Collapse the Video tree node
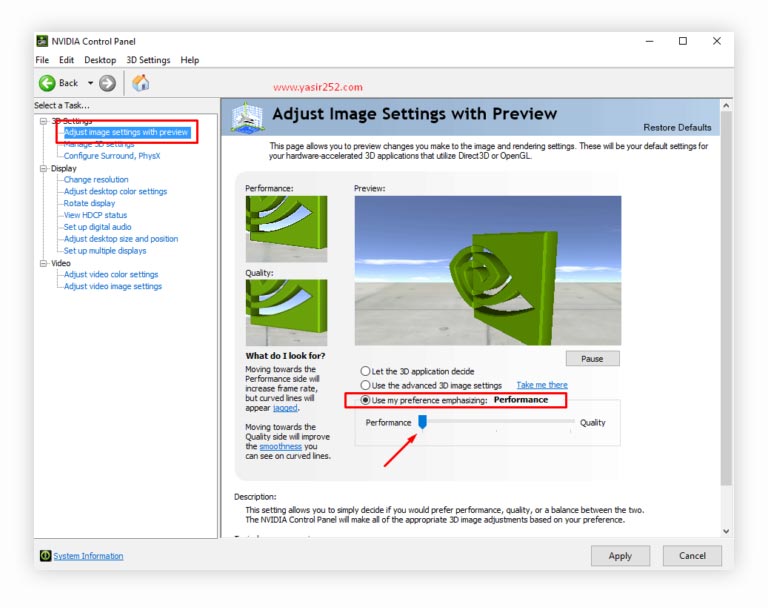 44,264
